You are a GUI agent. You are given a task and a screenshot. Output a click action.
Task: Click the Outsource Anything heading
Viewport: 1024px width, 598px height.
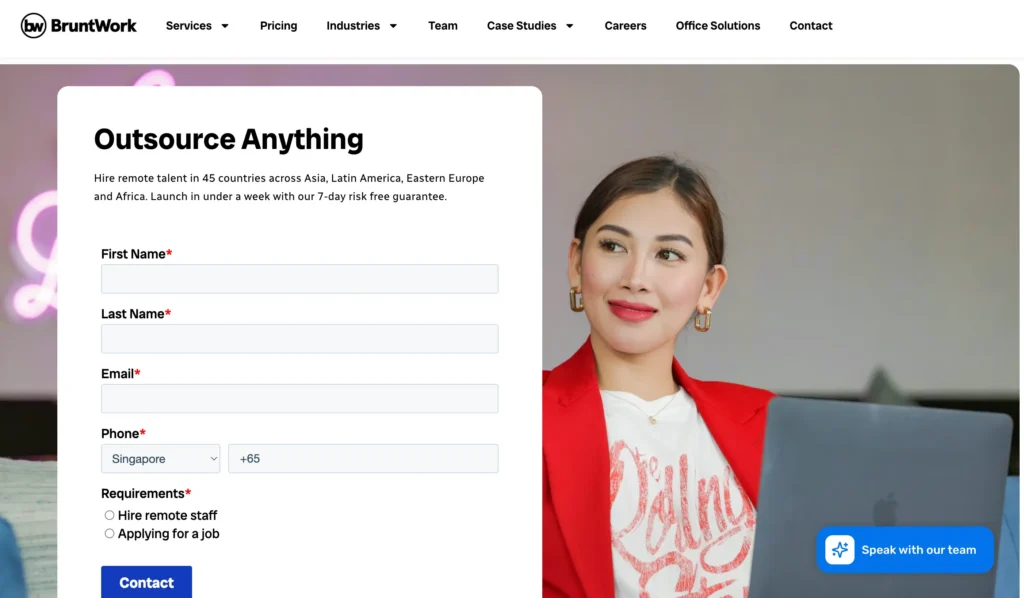(x=229, y=139)
